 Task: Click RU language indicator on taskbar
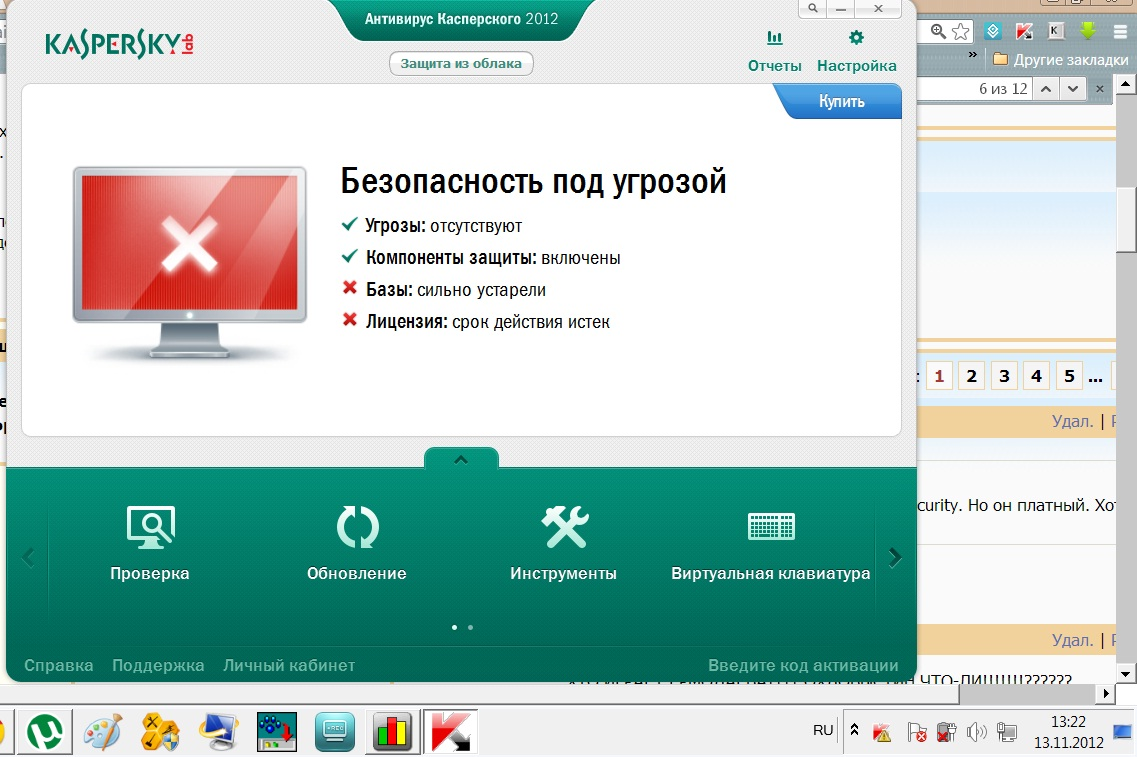(x=823, y=730)
